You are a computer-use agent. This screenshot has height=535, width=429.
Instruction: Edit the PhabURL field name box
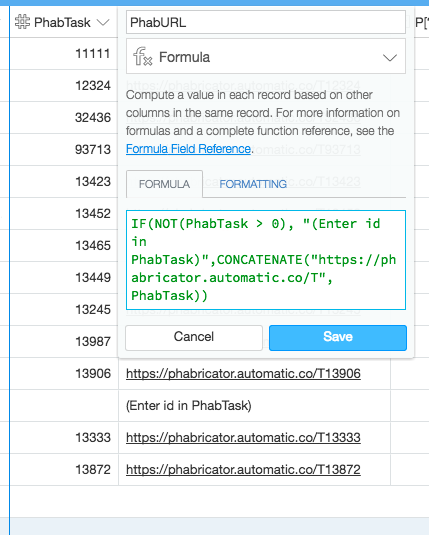pyautogui.click(x=266, y=23)
